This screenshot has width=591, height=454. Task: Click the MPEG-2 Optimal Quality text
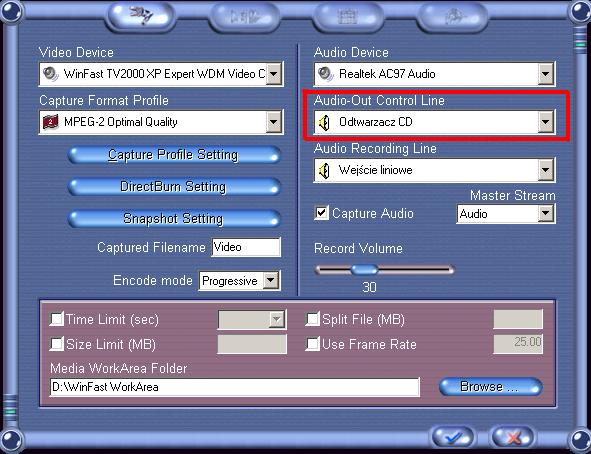[121, 122]
